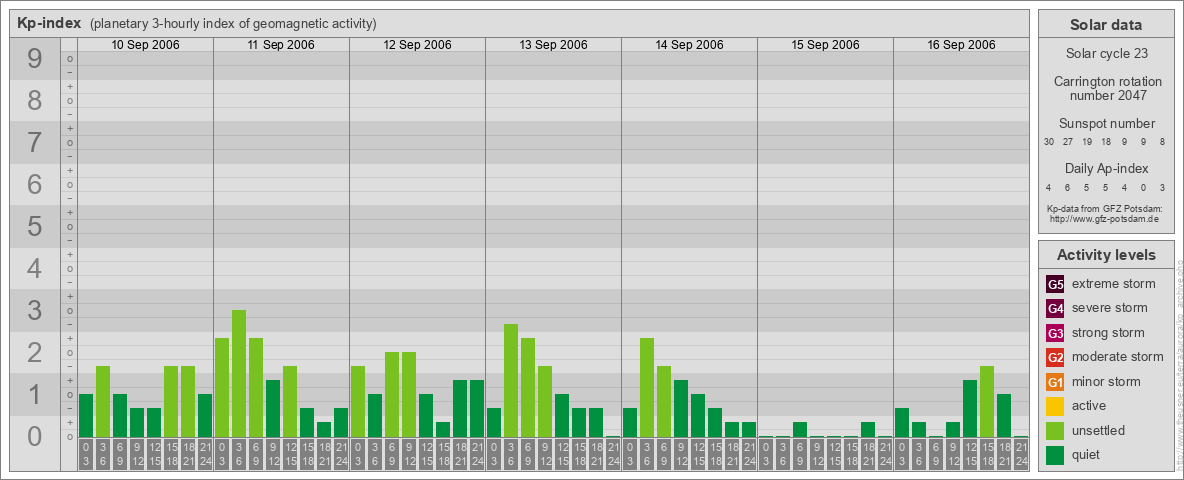
Task: Select the 10 Sep 2006 date header
Action: [145, 45]
